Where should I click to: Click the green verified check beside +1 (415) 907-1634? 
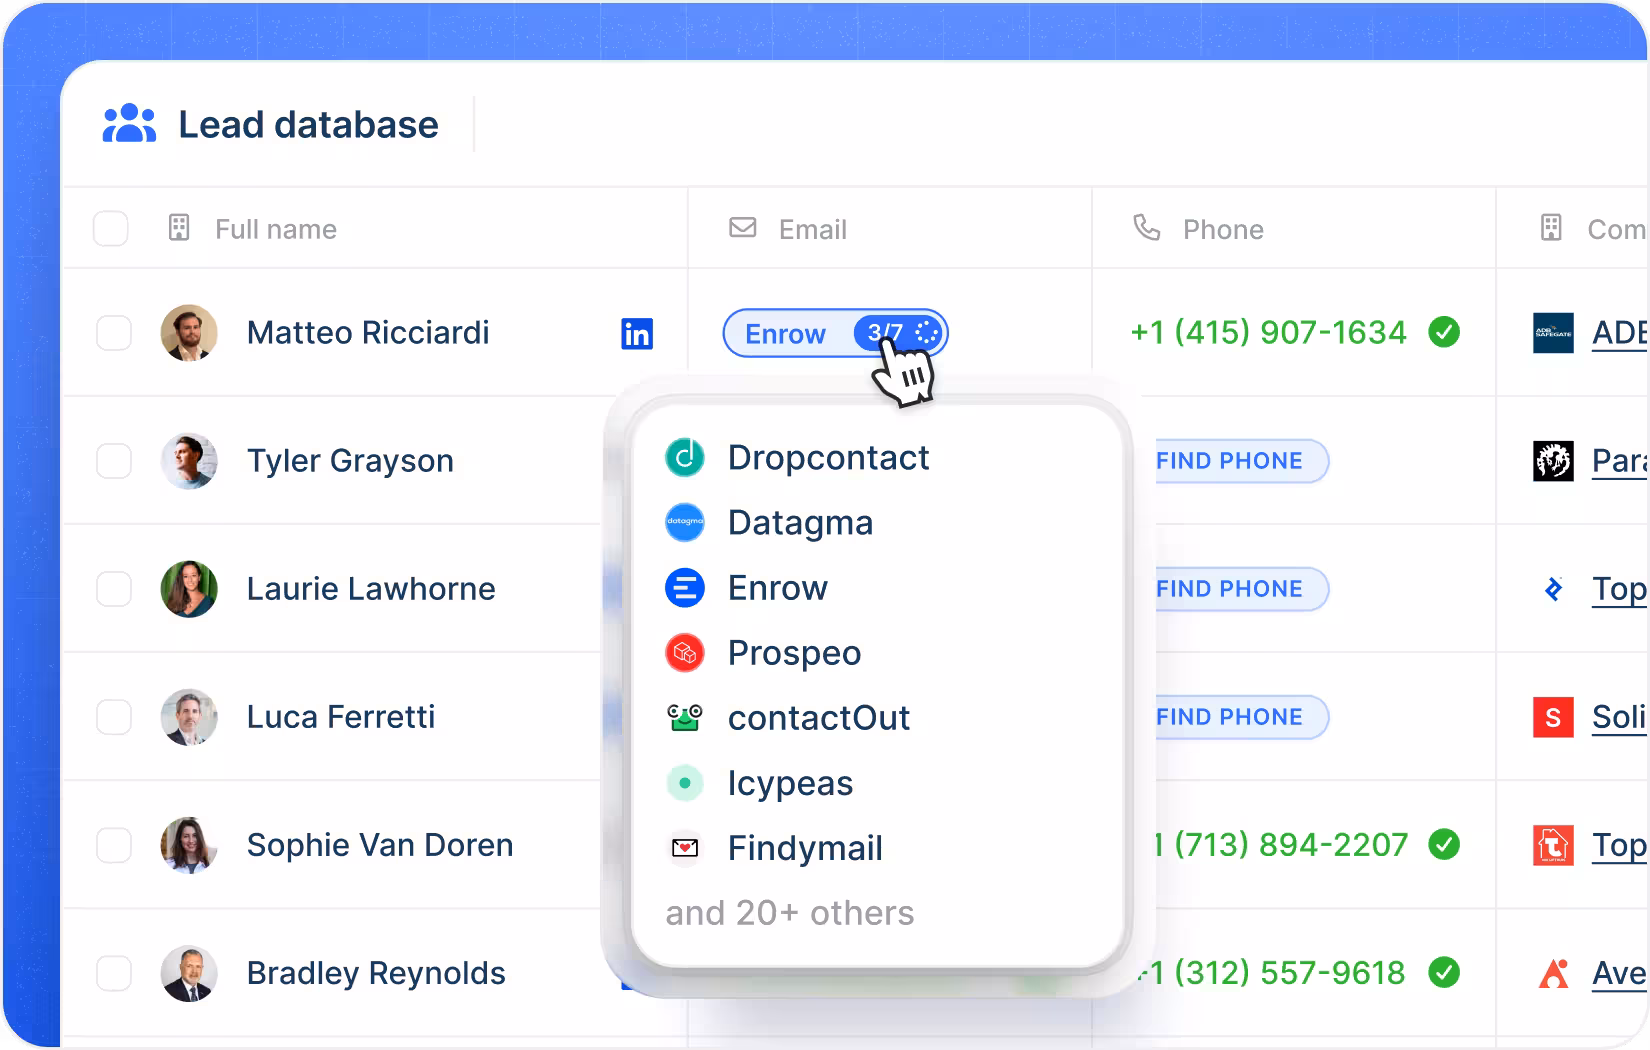(1444, 332)
